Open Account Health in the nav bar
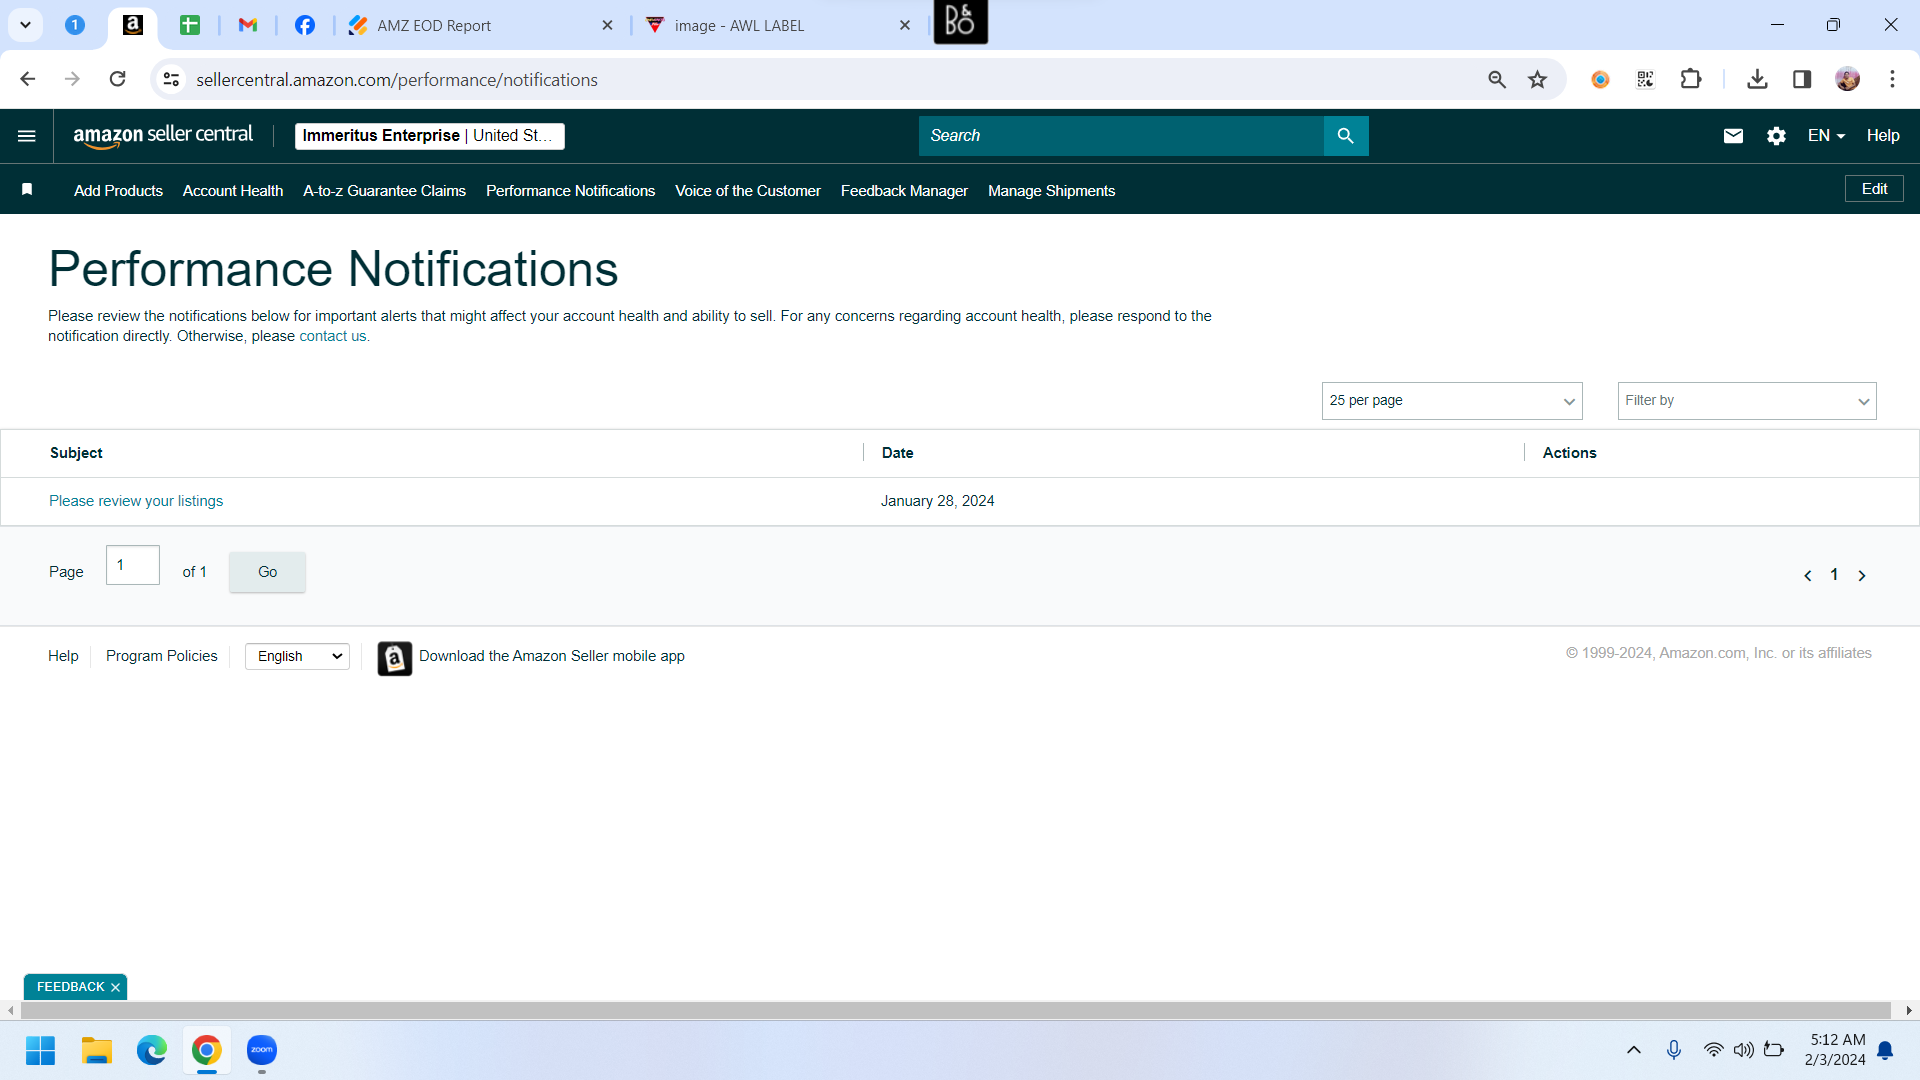The image size is (1920, 1080). (233, 191)
